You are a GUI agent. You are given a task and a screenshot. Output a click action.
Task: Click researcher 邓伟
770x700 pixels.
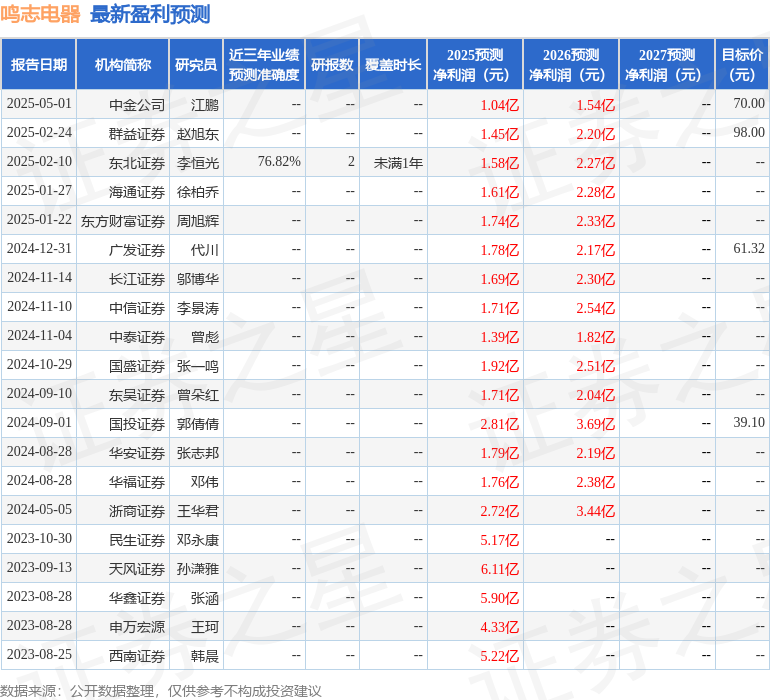205,481
